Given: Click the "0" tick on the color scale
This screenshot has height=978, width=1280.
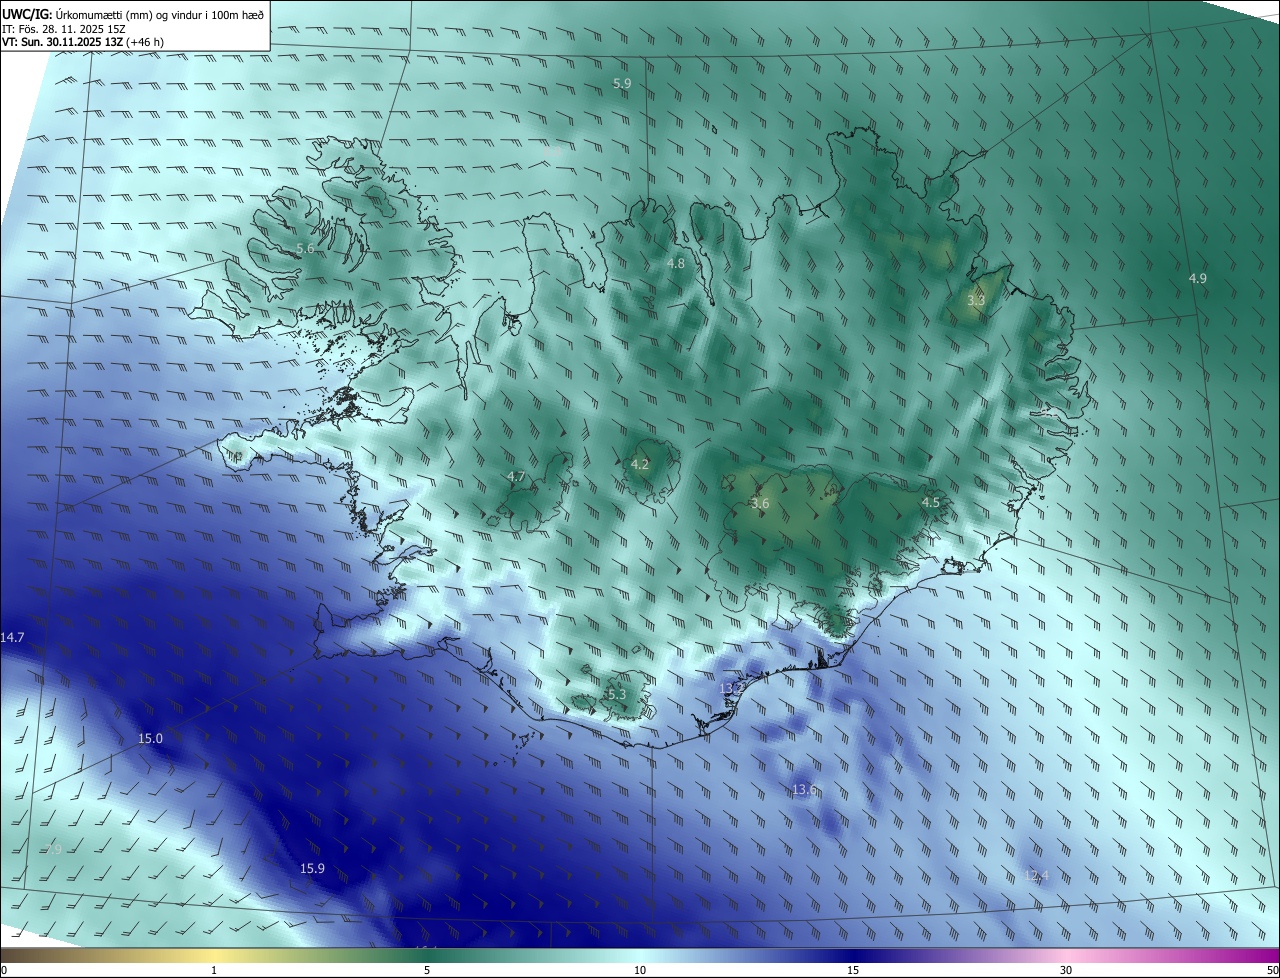Looking at the screenshot, I should [x=4, y=970].
